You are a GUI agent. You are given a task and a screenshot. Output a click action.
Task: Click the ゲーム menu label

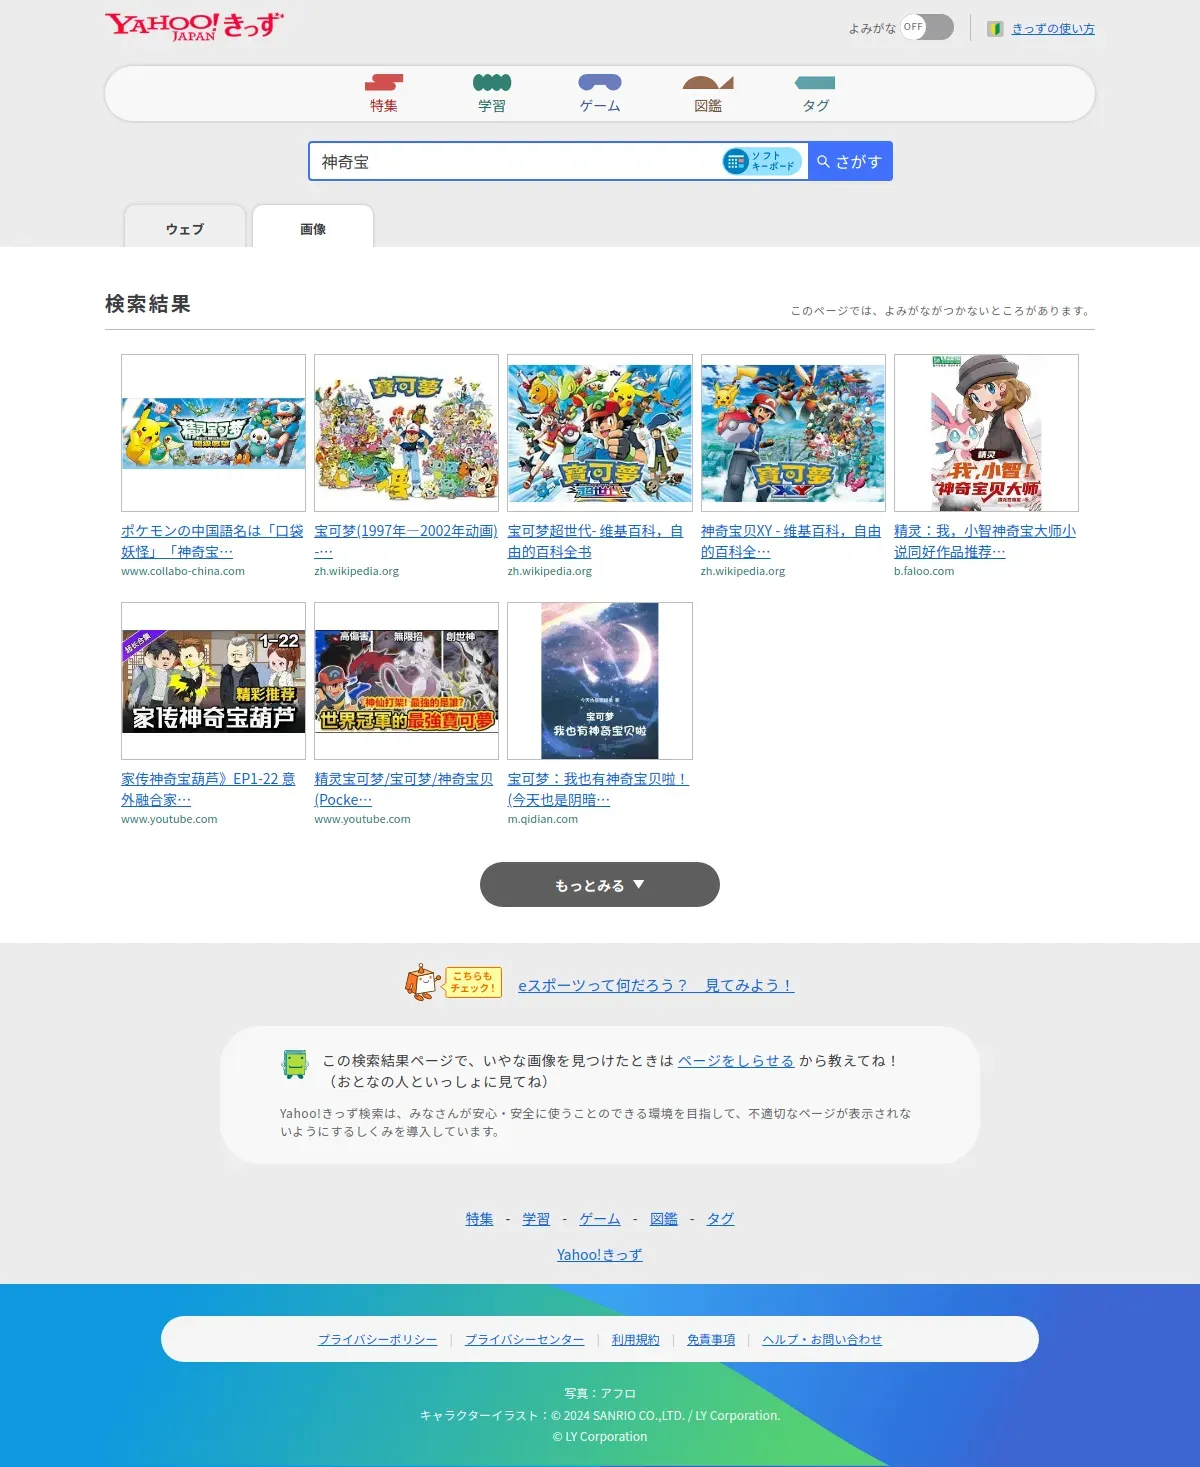600,106
